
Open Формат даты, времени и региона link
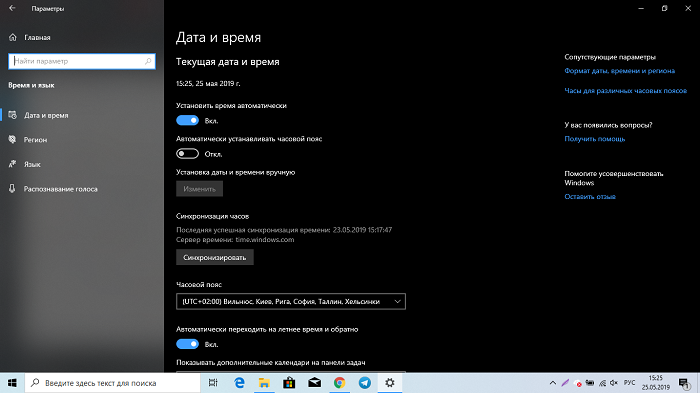coord(619,71)
